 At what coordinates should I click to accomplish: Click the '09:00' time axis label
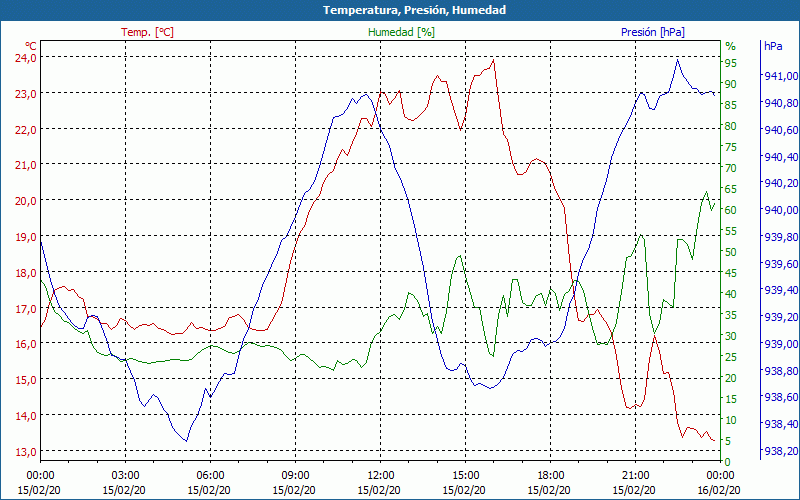click(295, 475)
